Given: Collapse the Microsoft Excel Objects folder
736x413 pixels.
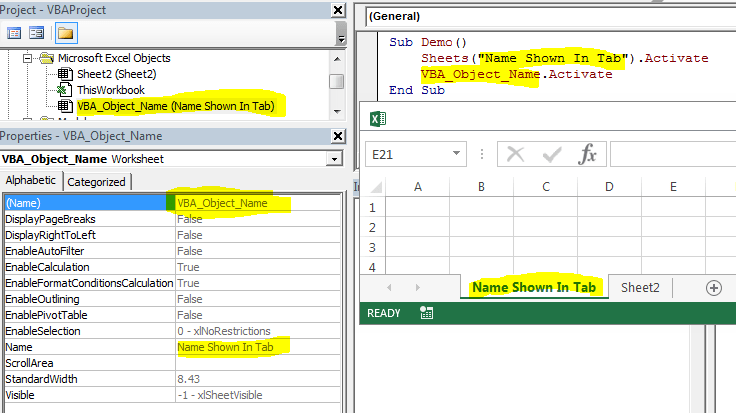Looking at the screenshot, I should 28,59.
